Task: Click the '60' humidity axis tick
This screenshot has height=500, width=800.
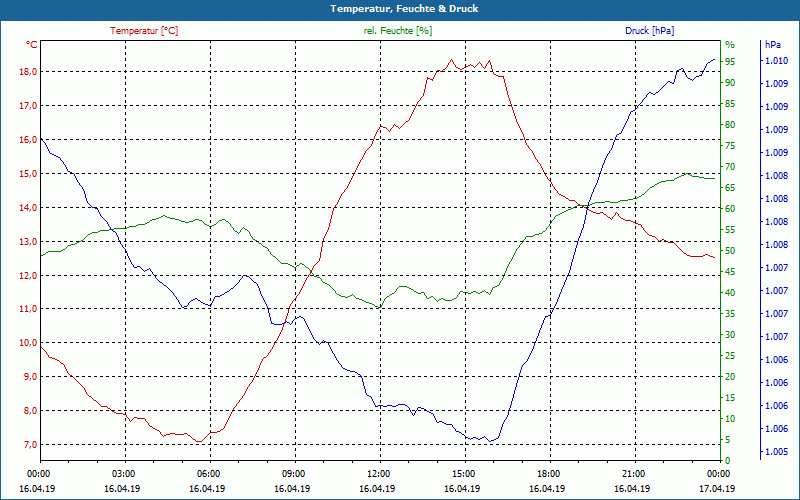Action: click(x=730, y=209)
